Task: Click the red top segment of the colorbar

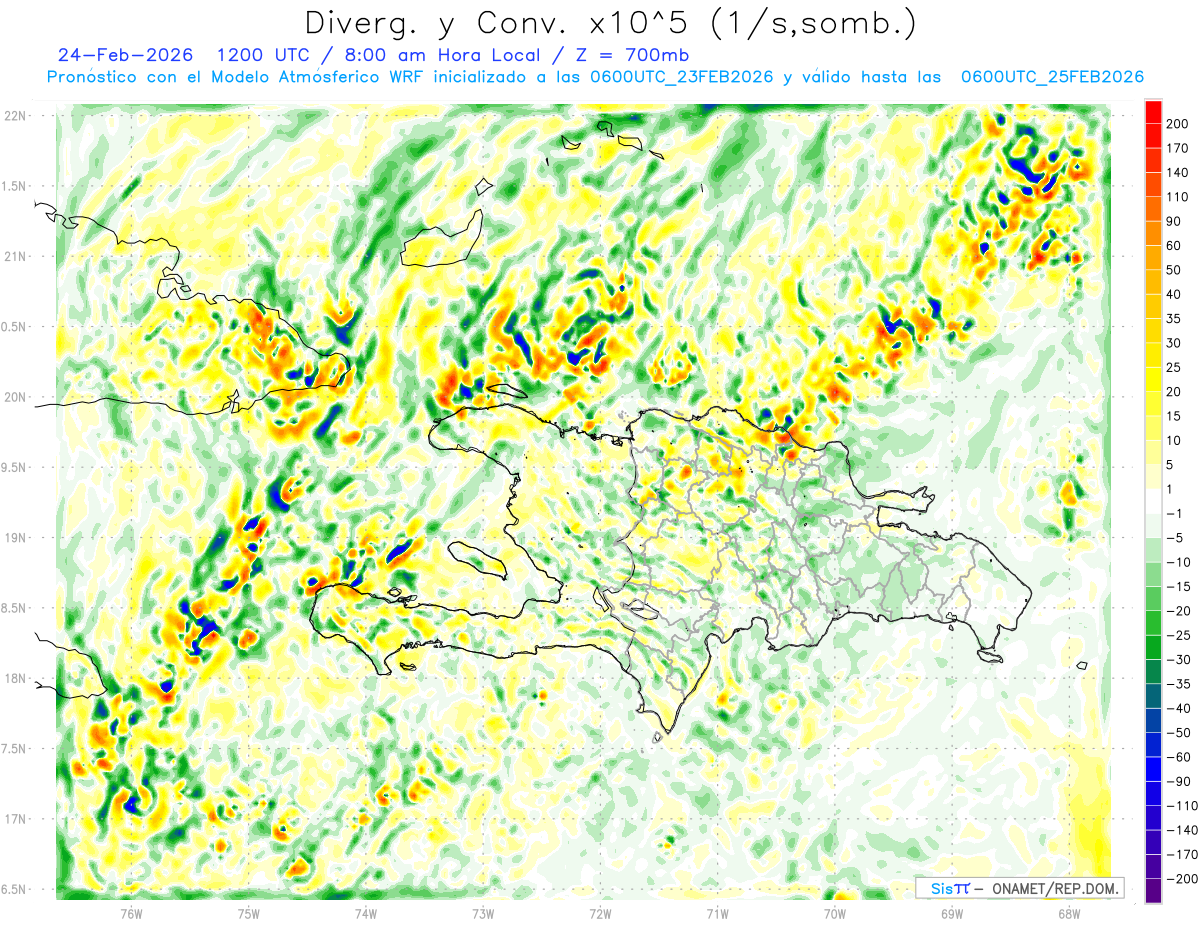Action: (1153, 112)
